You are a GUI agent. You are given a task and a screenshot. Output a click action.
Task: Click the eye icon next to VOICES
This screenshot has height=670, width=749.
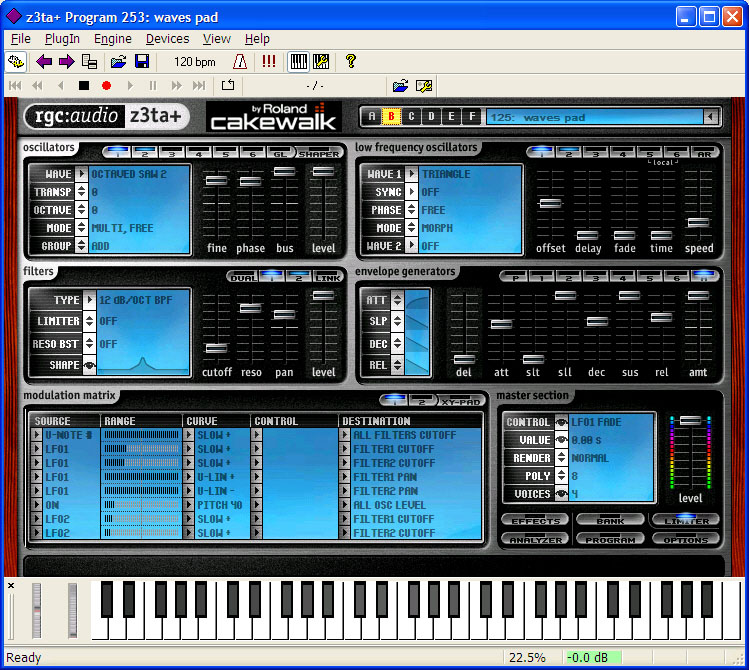coord(562,494)
